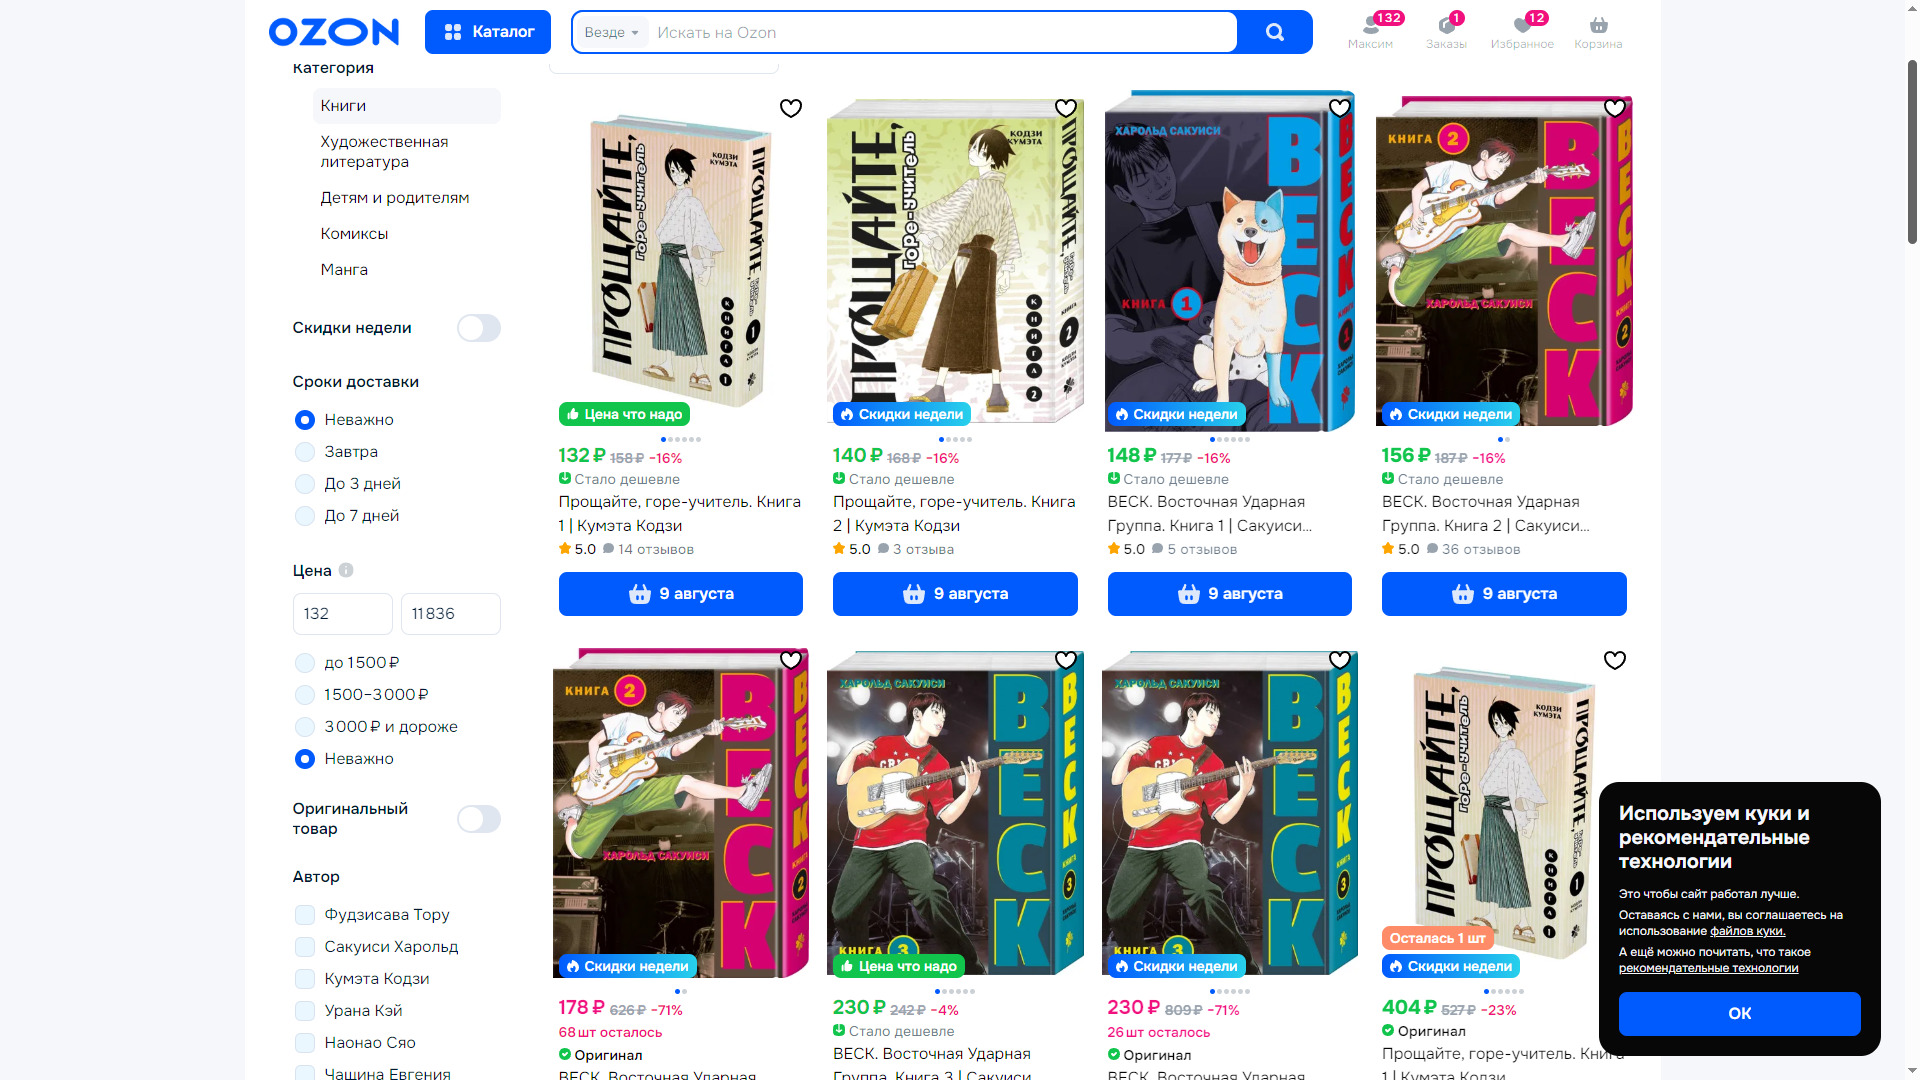Open the Максим profile icon
This screenshot has width=1920, height=1080.
[1370, 25]
